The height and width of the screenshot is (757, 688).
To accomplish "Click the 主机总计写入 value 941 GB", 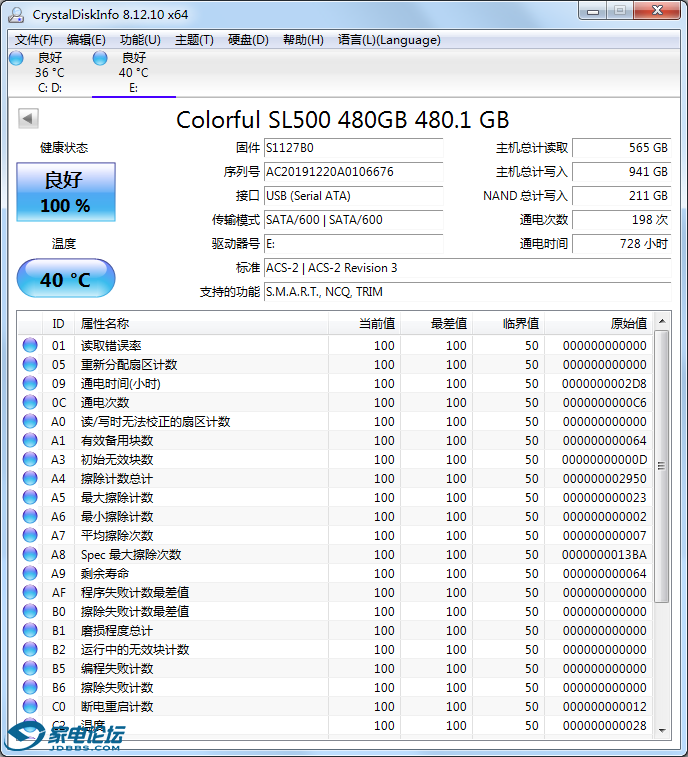I will (x=622, y=172).
